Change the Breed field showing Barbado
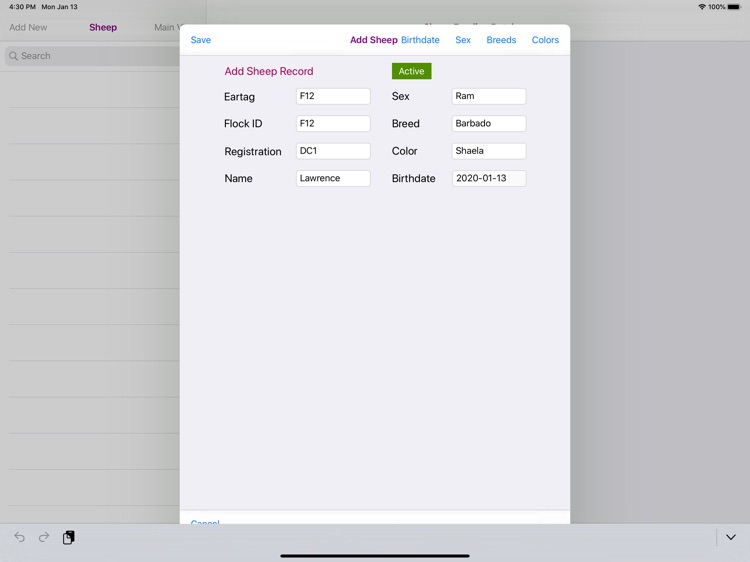This screenshot has height=562, width=750. click(x=489, y=123)
